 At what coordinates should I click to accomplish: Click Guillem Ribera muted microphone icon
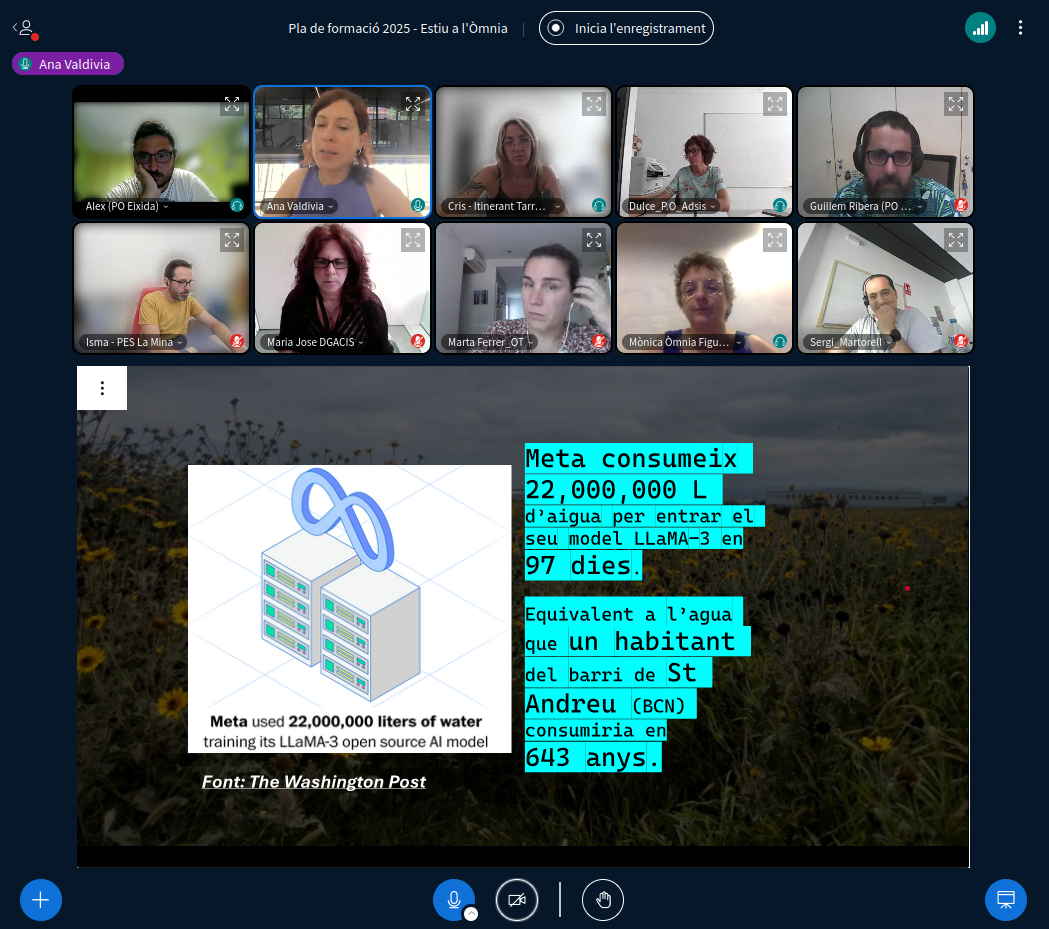click(x=961, y=205)
